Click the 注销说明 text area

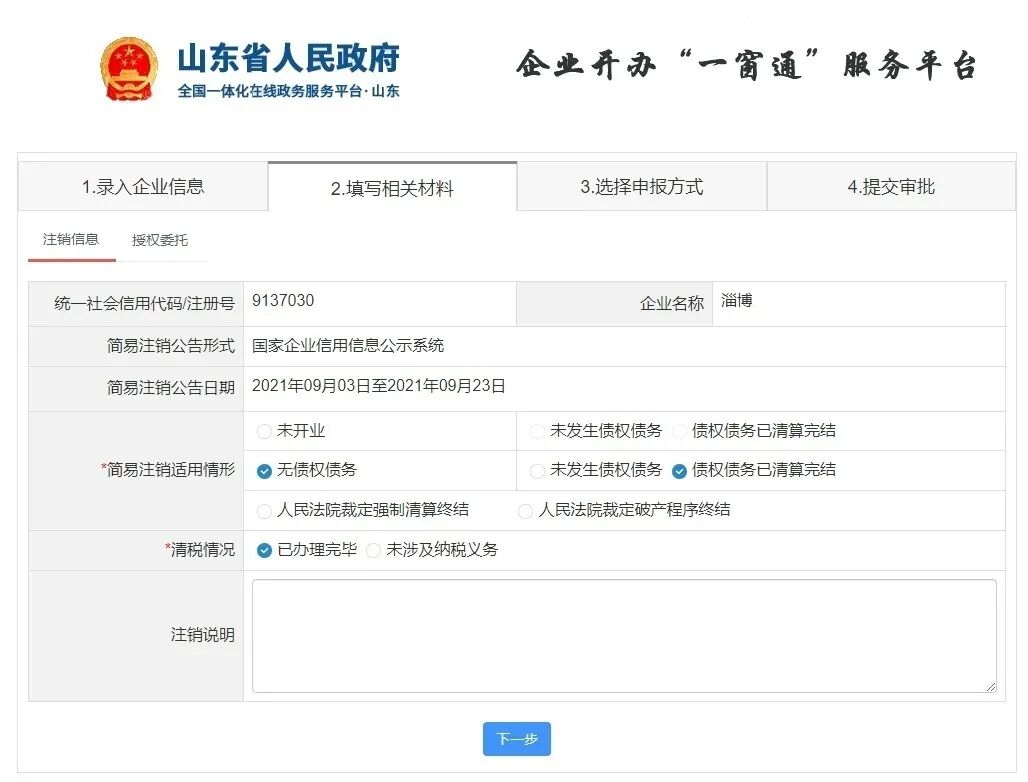point(624,636)
